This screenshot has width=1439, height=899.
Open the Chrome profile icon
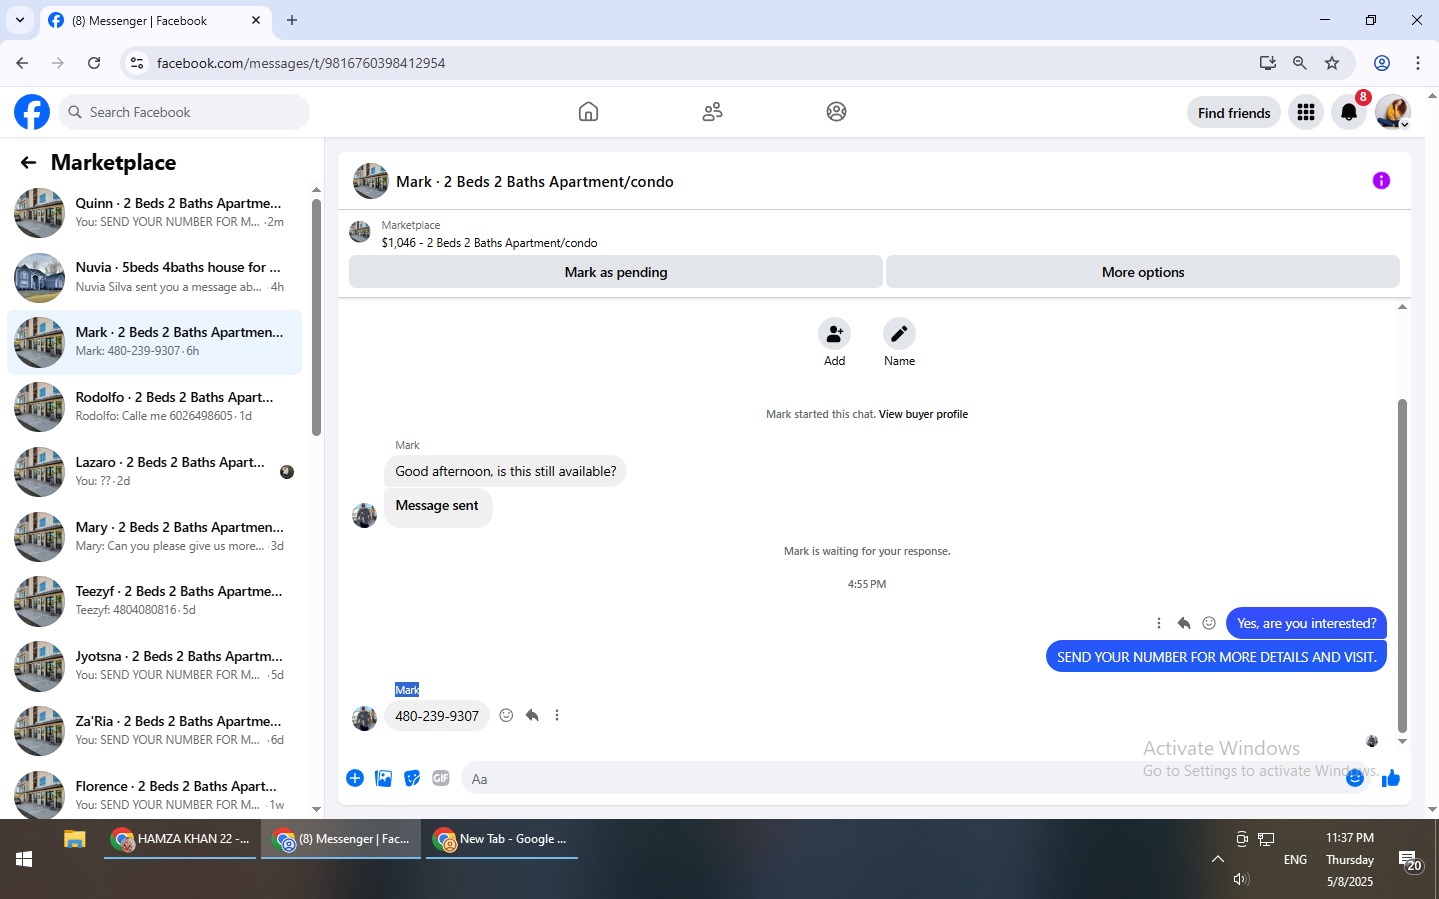tap(1382, 63)
